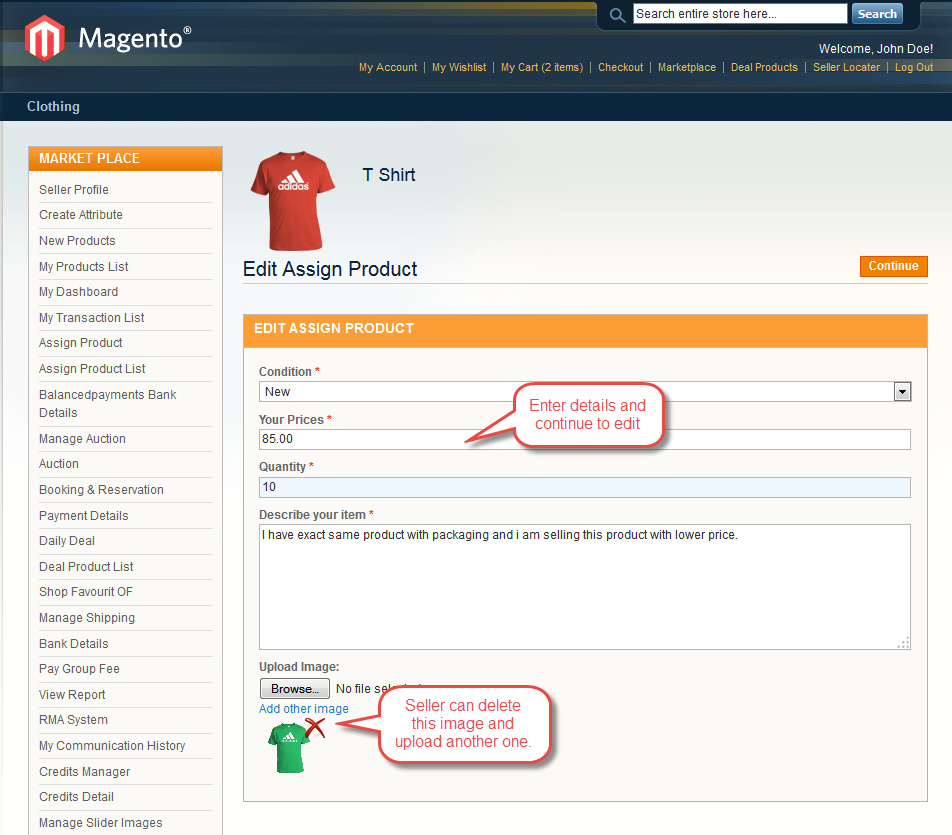Delete the green T-shirt image with red X
Screen dimensions: 952x835
[314, 728]
